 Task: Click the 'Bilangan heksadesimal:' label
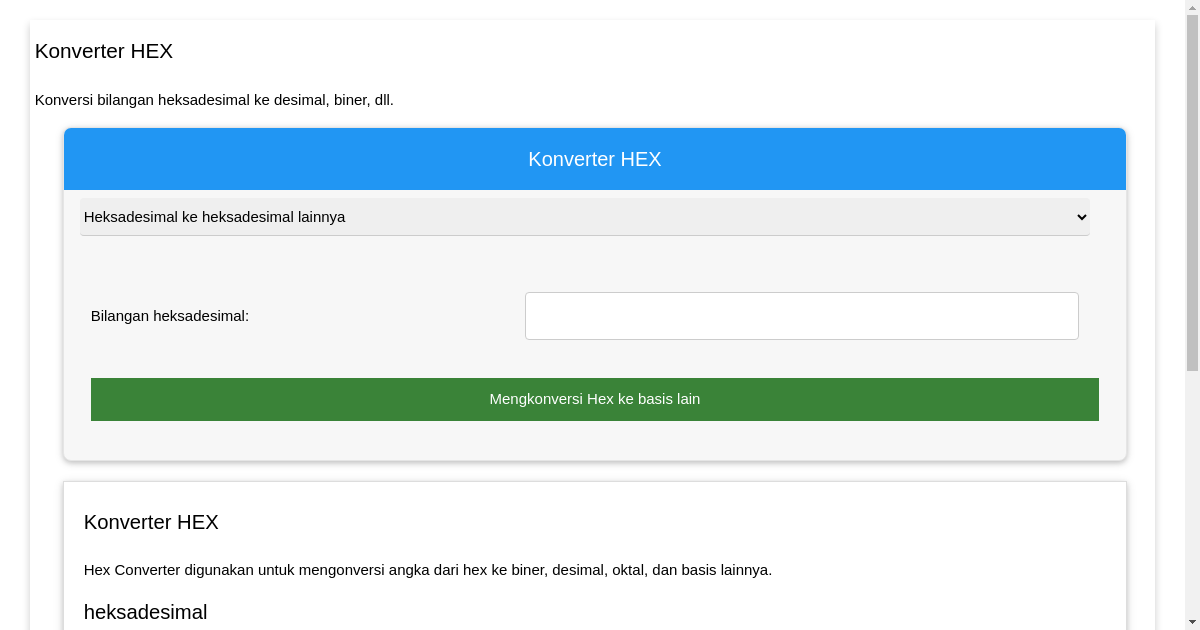pos(170,315)
